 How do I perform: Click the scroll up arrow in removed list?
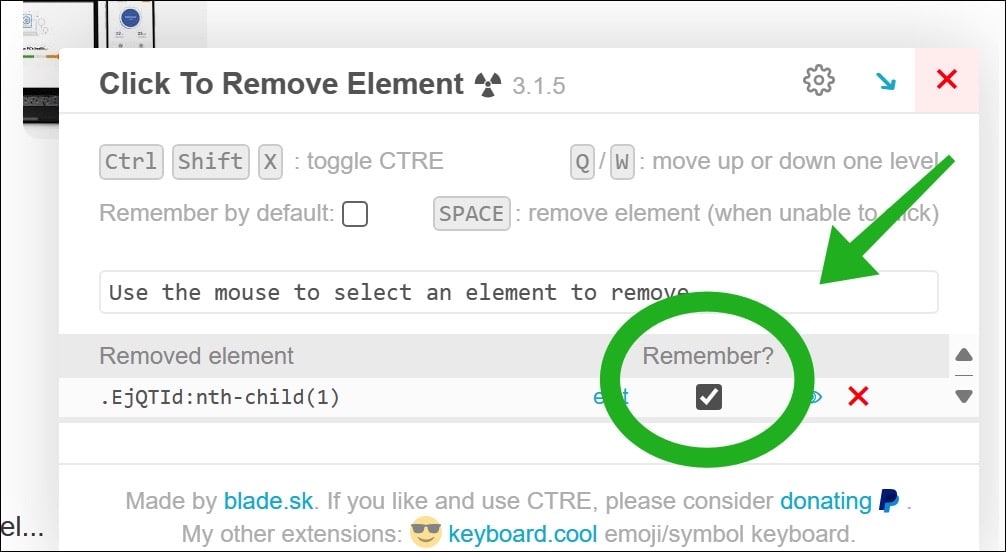[x=964, y=355]
